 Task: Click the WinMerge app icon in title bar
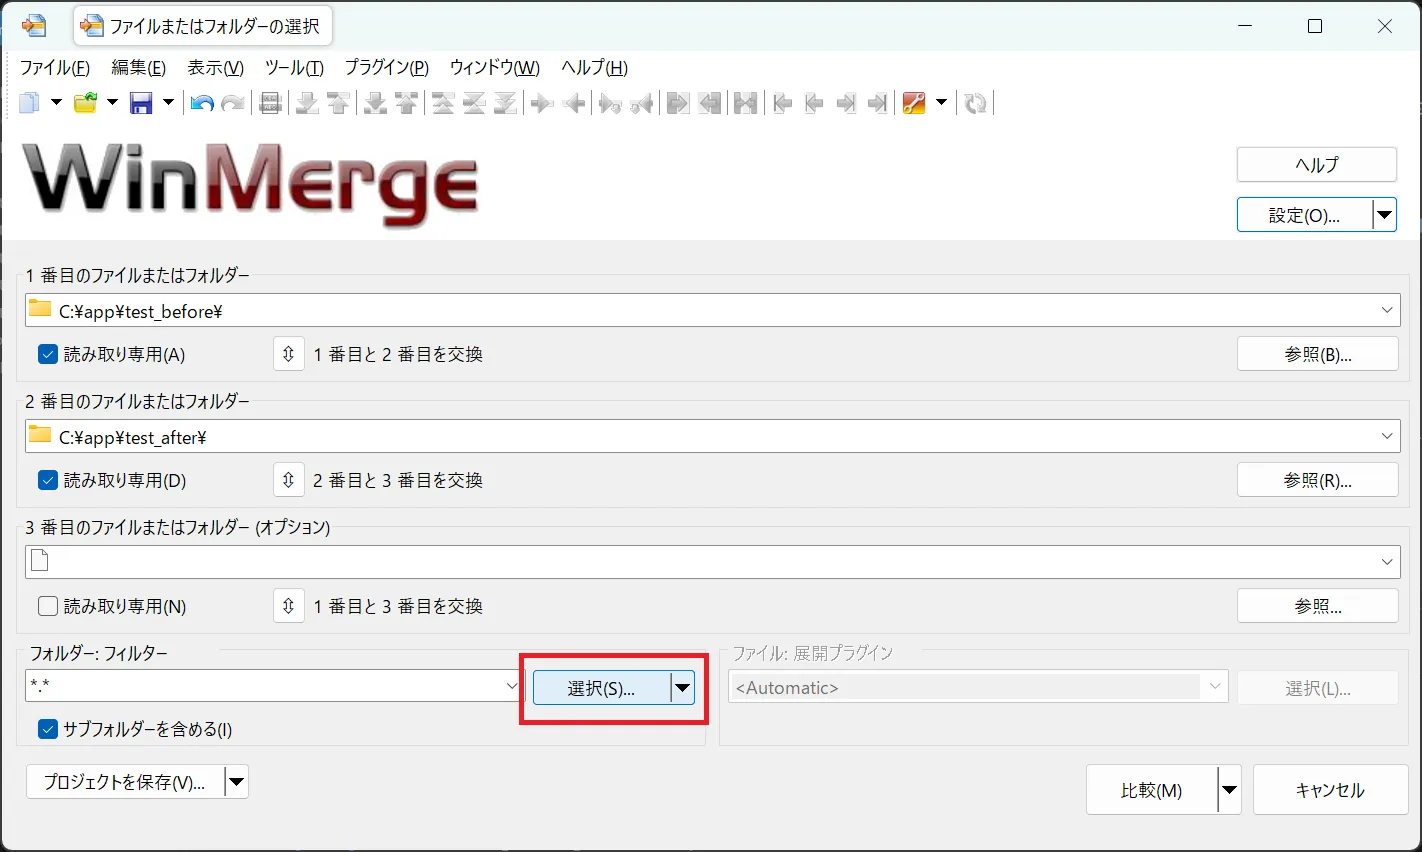[x=33, y=26]
